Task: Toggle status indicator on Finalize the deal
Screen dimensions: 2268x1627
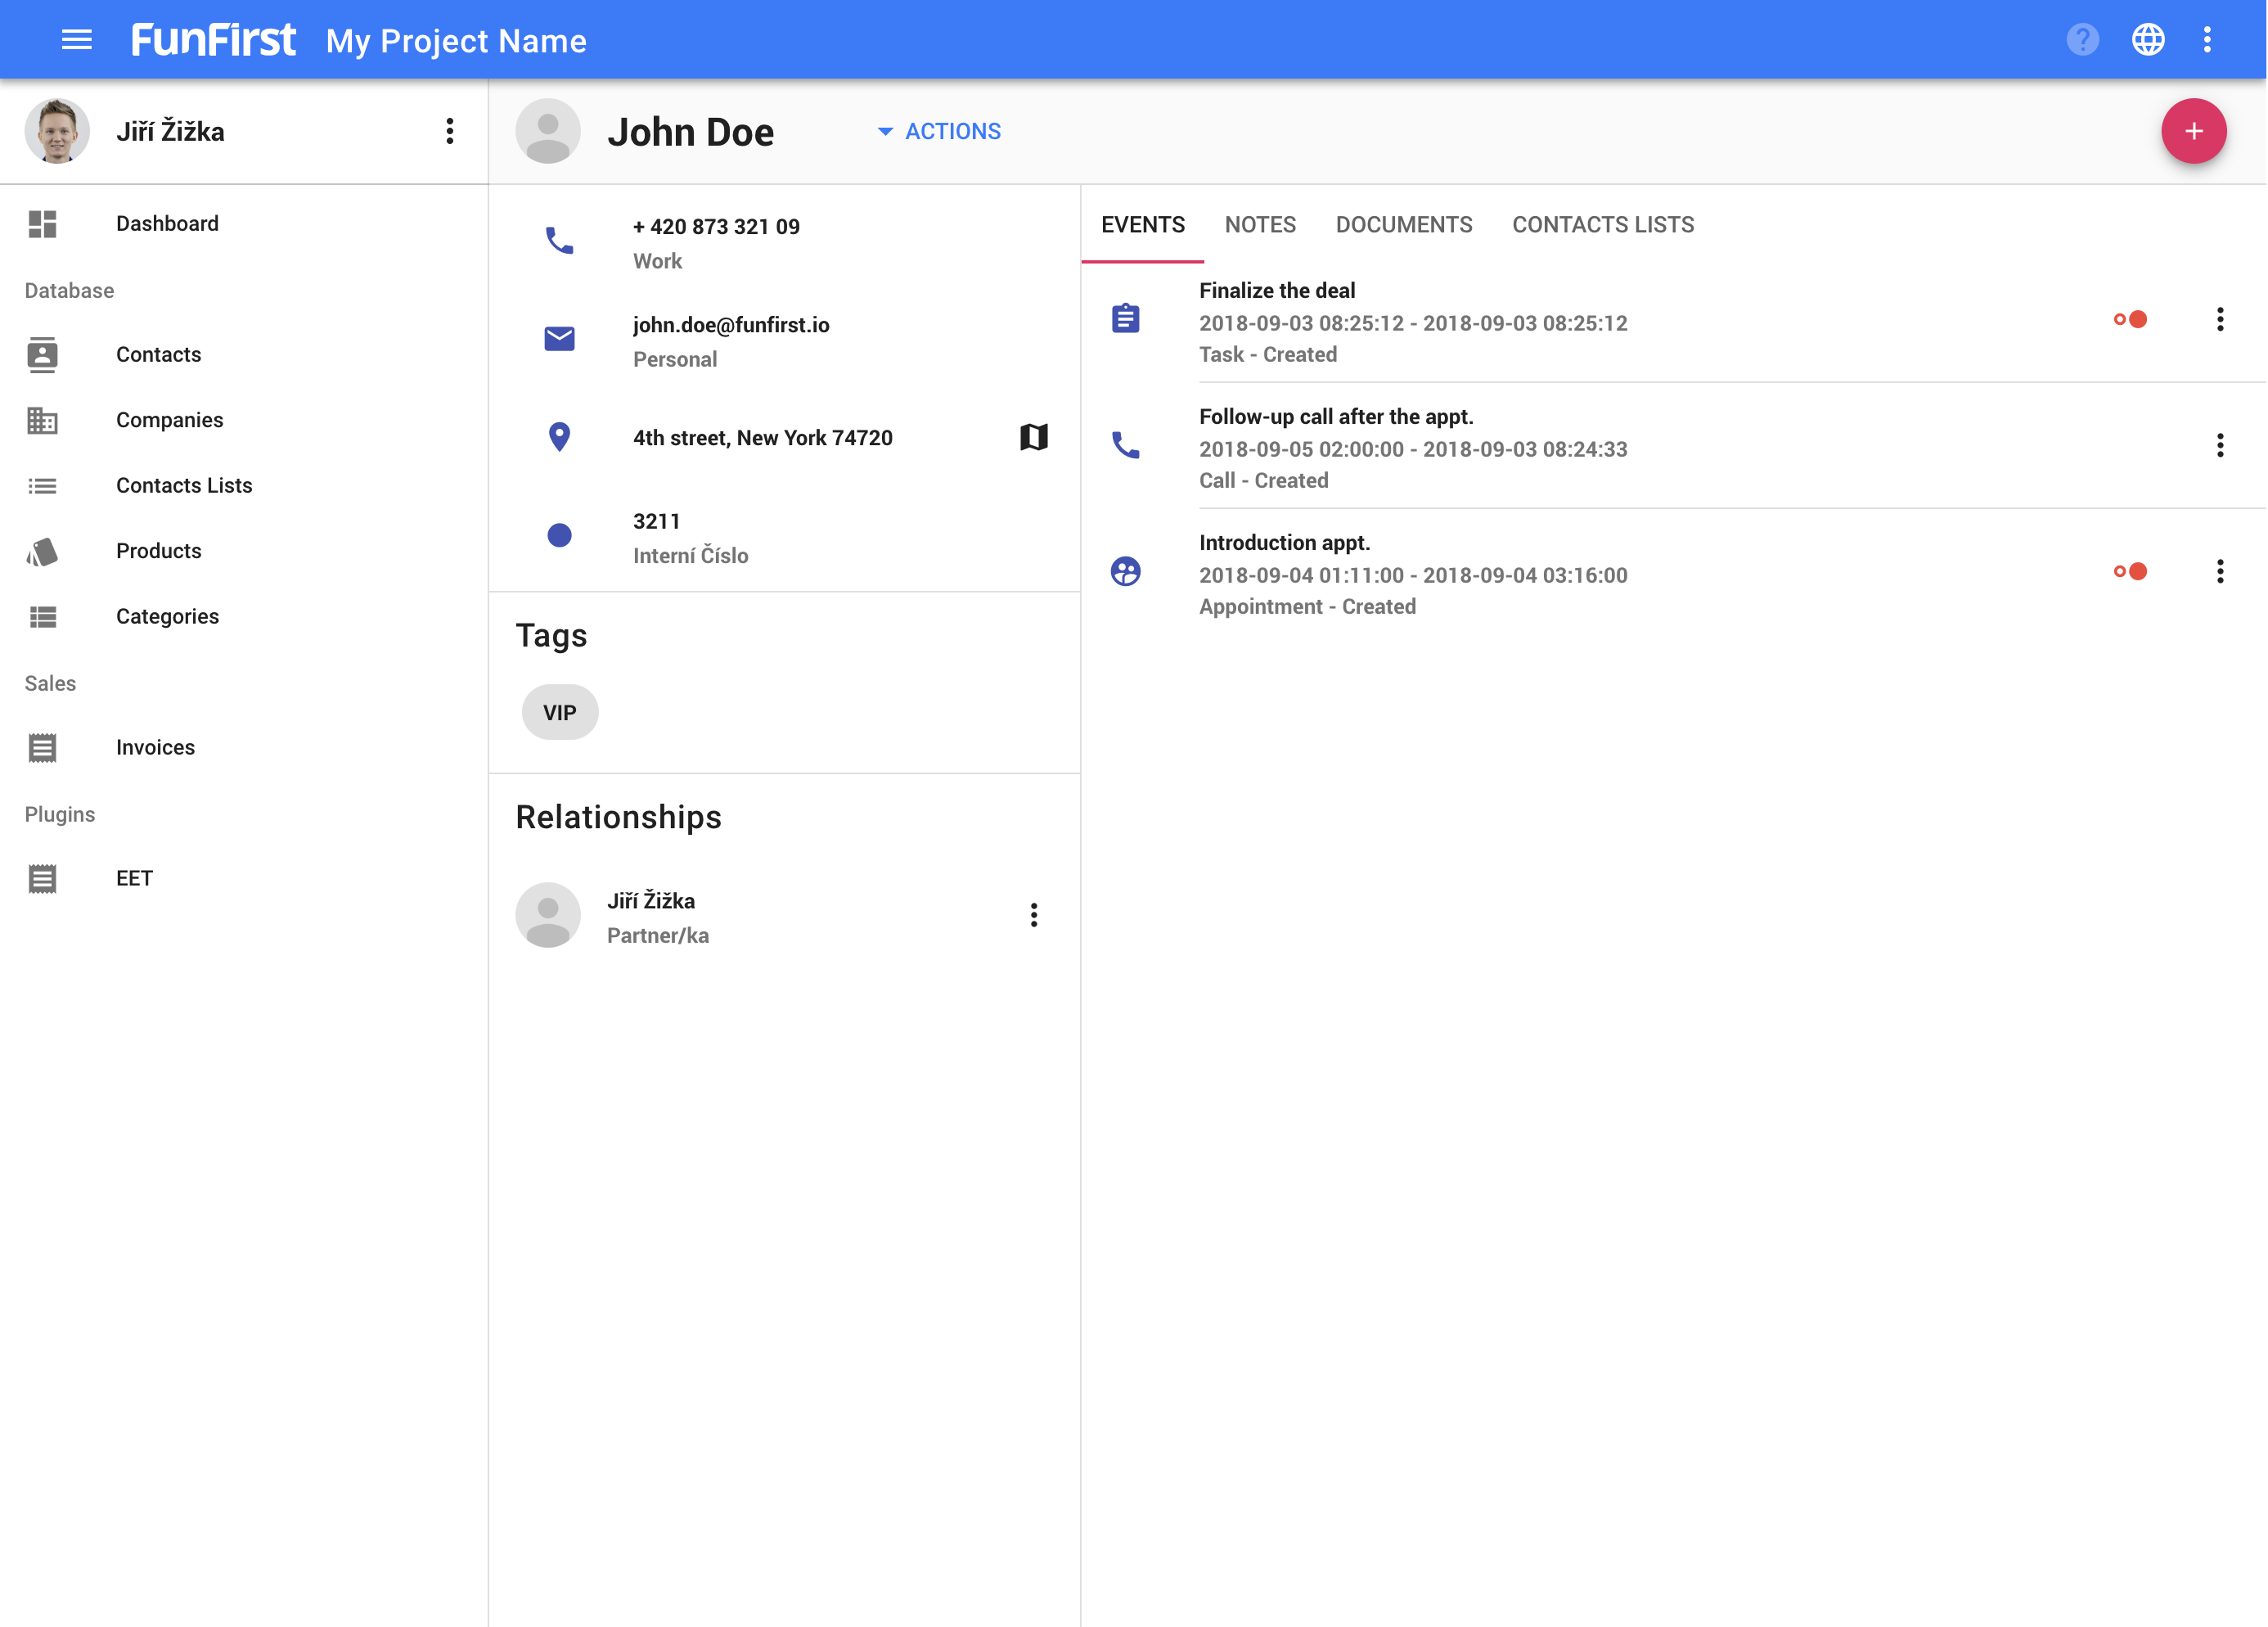Action: tap(2130, 319)
